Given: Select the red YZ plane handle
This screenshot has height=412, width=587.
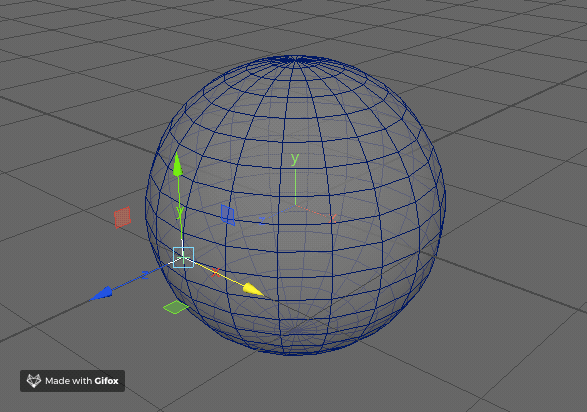Looking at the screenshot, I should pyautogui.click(x=122, y=217).
